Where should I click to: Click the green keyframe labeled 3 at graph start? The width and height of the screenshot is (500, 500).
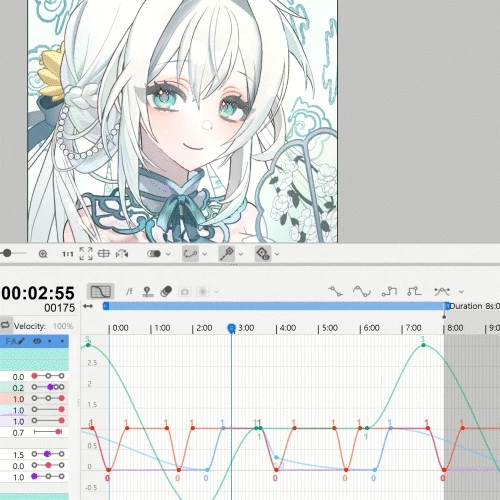pos(88,345)
